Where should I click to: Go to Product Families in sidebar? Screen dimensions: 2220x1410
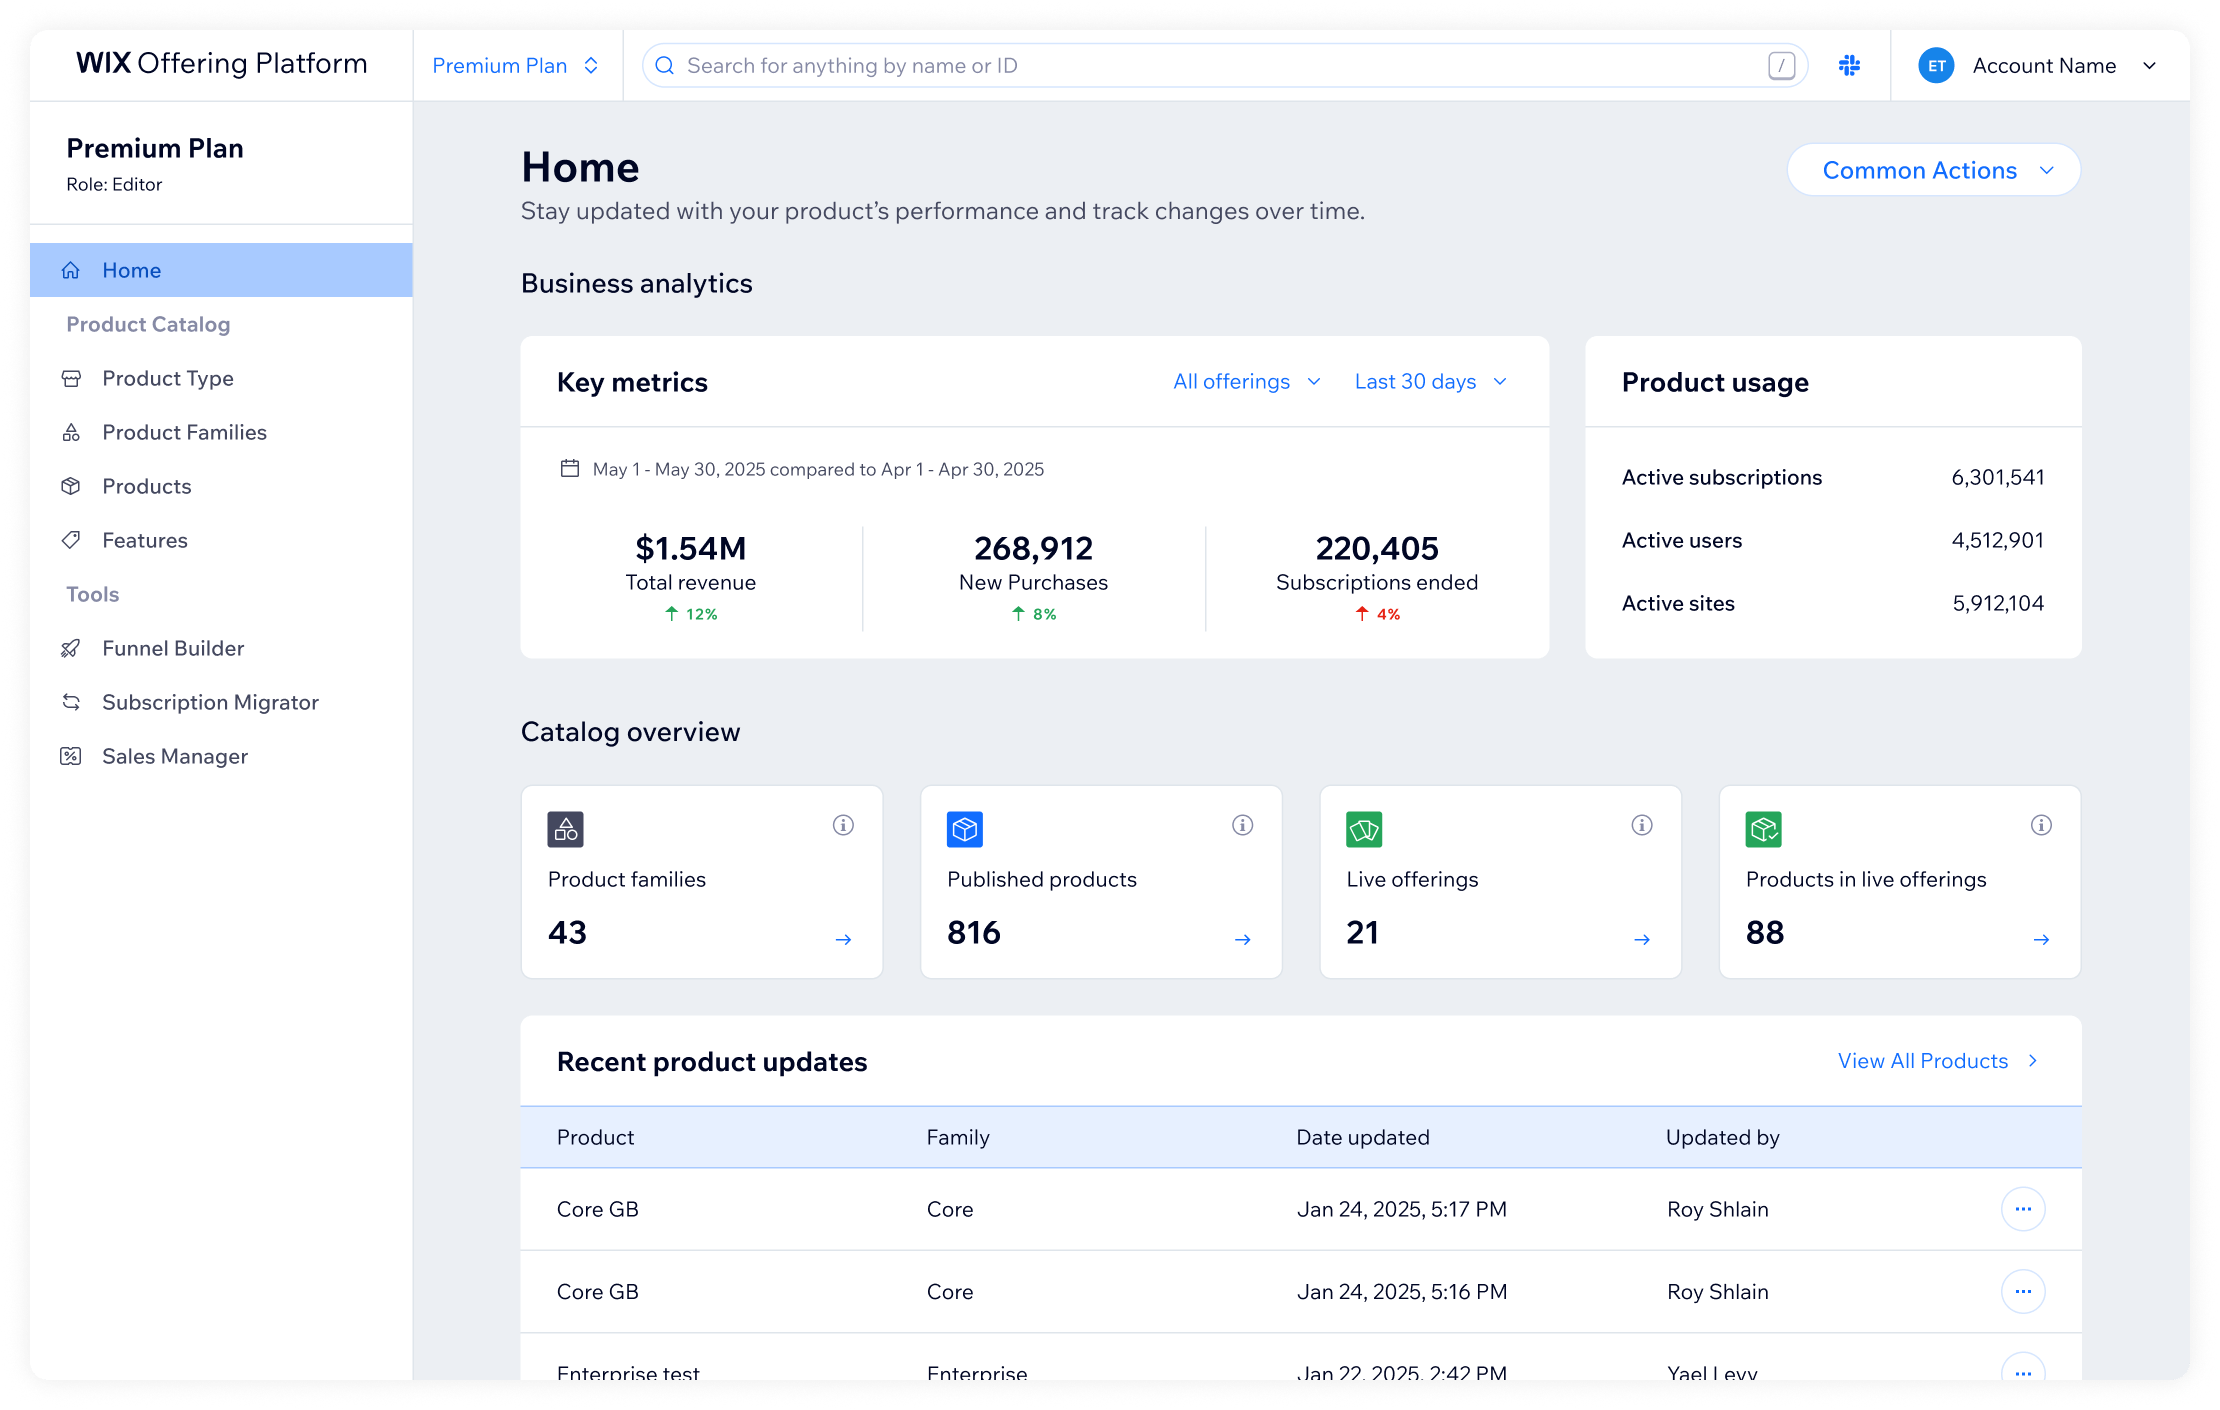[221, 432]
